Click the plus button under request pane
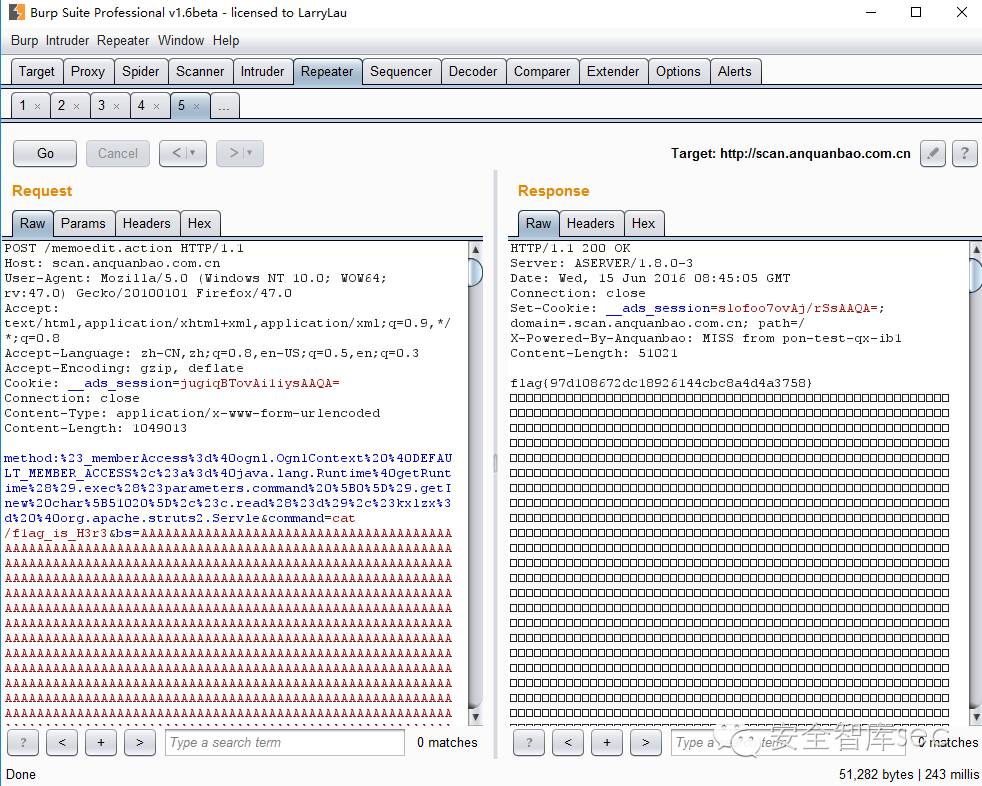The width and height of the screenshot is (982, 786). pos(101,743)
